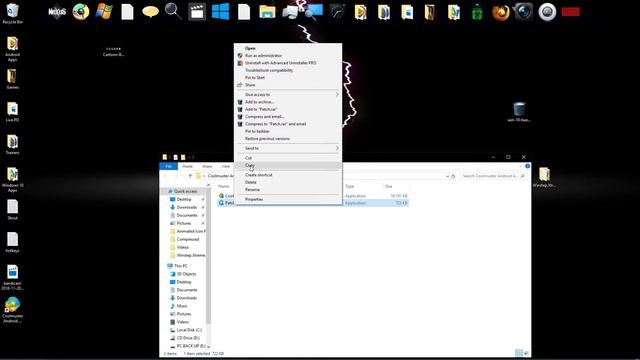Expand the Send to submenu

coord(288,148)
